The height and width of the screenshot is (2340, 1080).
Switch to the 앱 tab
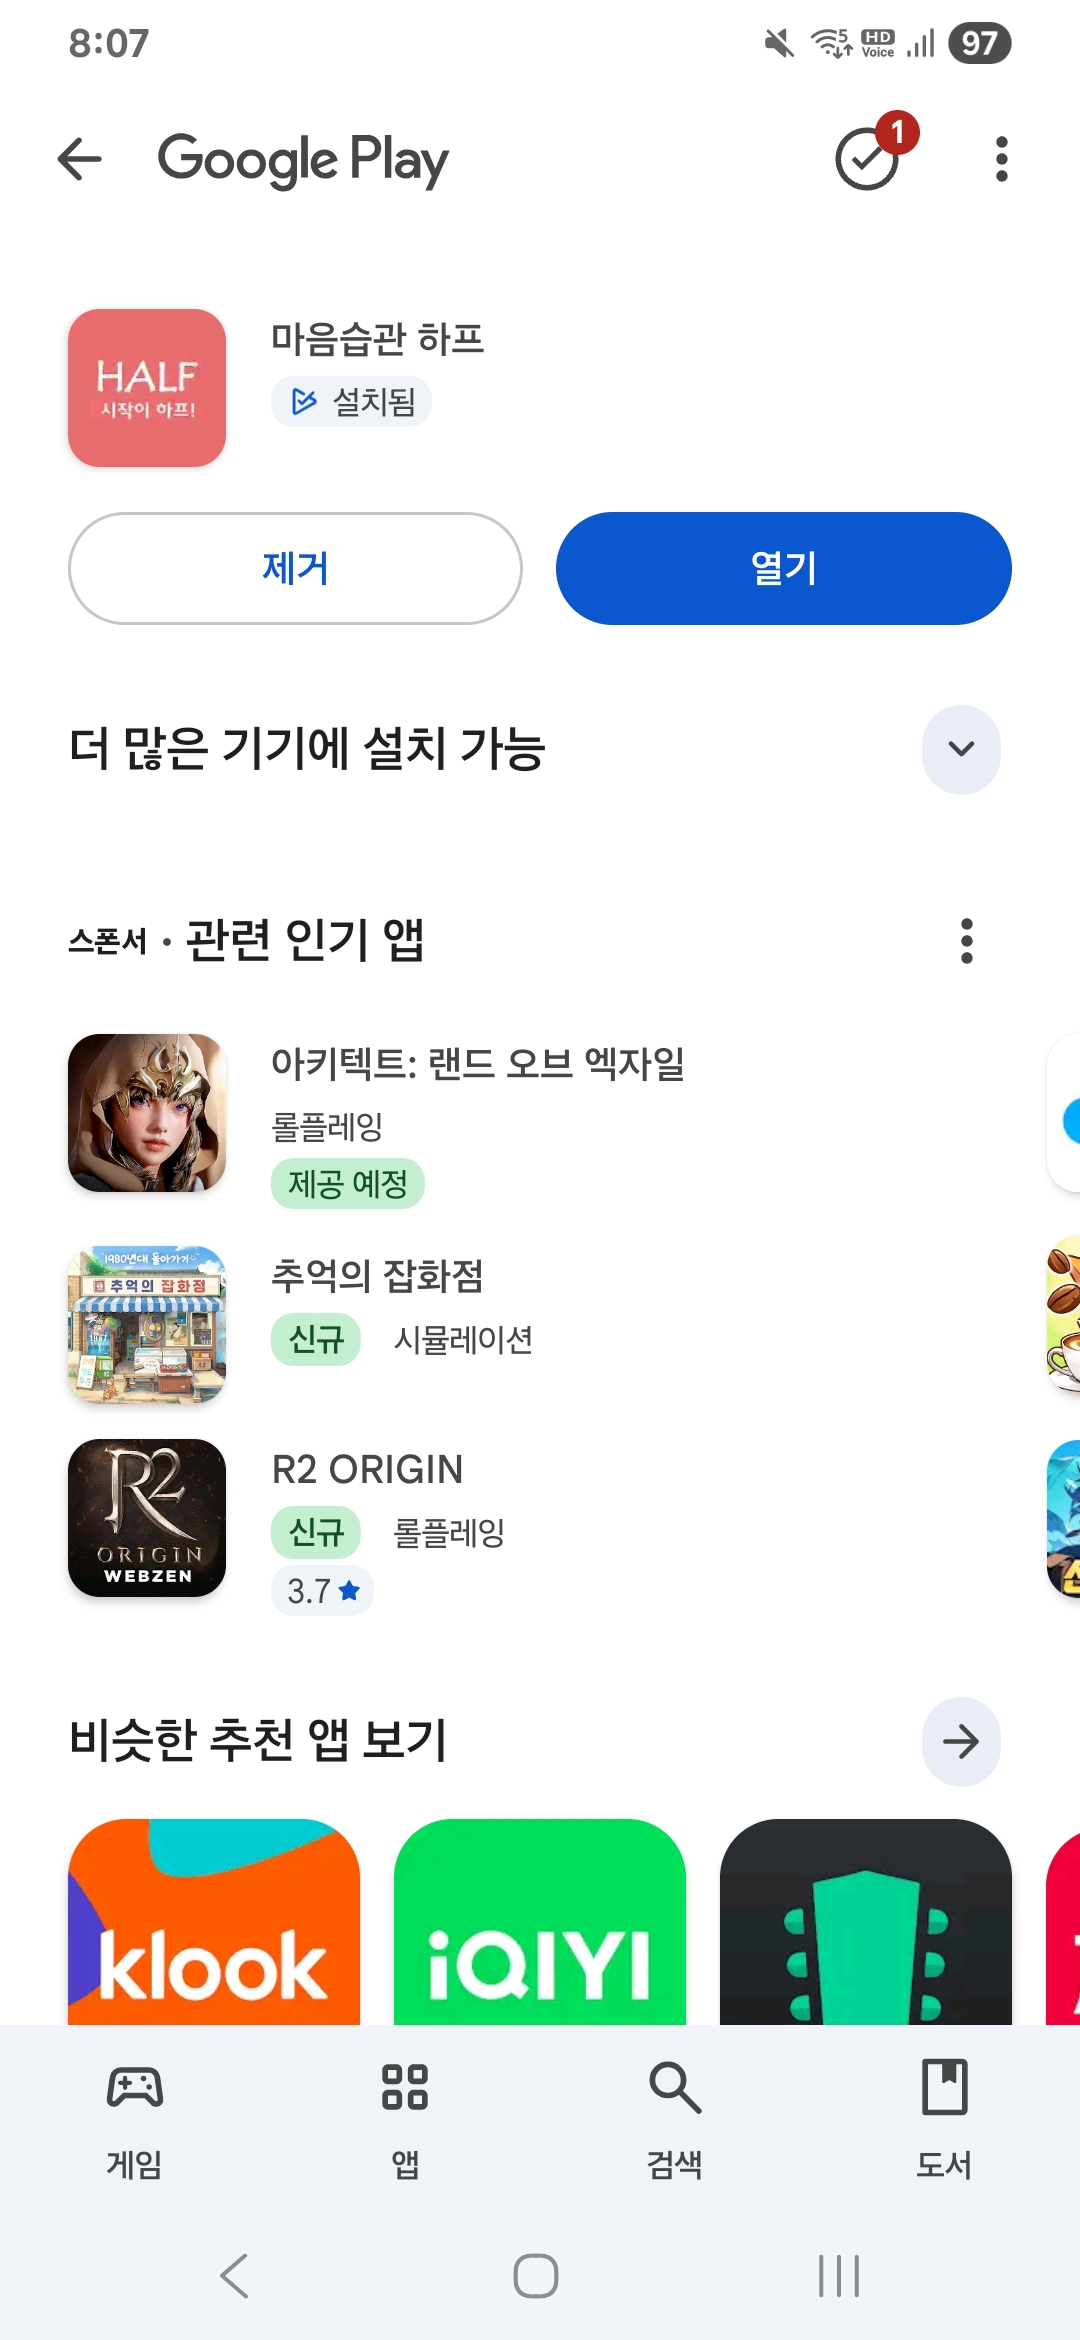coord(405,2120)
